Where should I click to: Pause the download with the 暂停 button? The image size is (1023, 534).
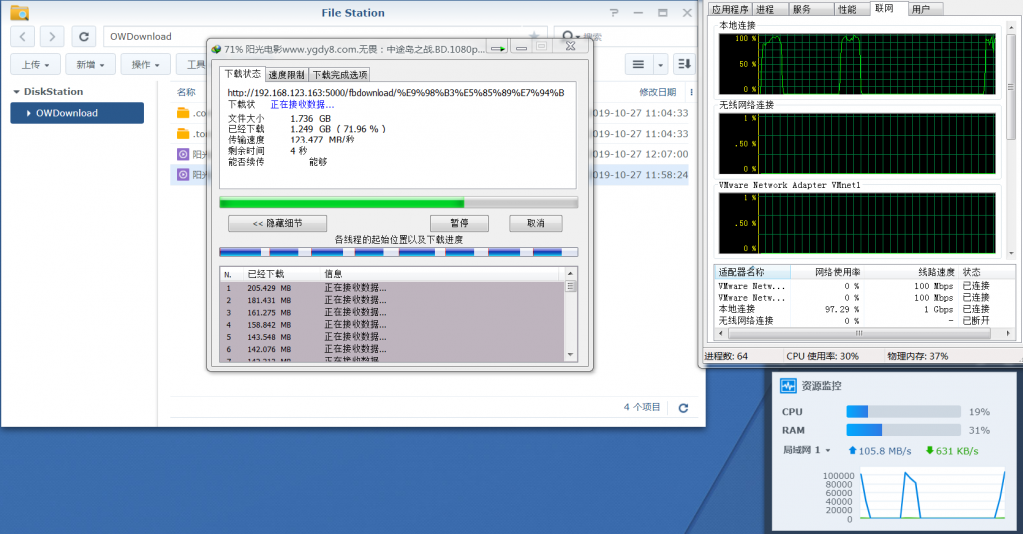click(x=459, y=223)
